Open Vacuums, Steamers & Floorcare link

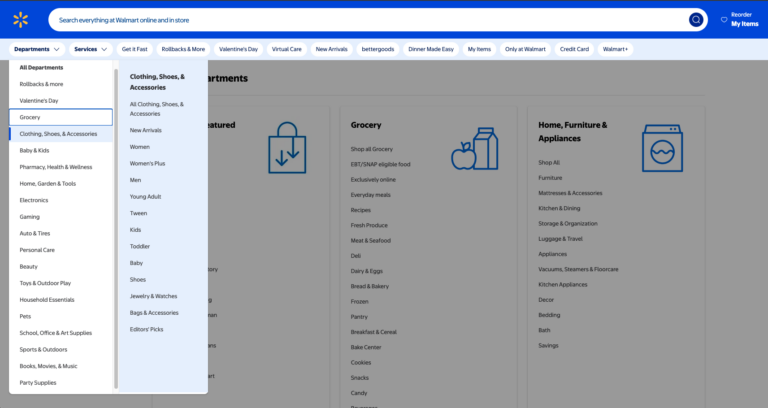point(578,269)
